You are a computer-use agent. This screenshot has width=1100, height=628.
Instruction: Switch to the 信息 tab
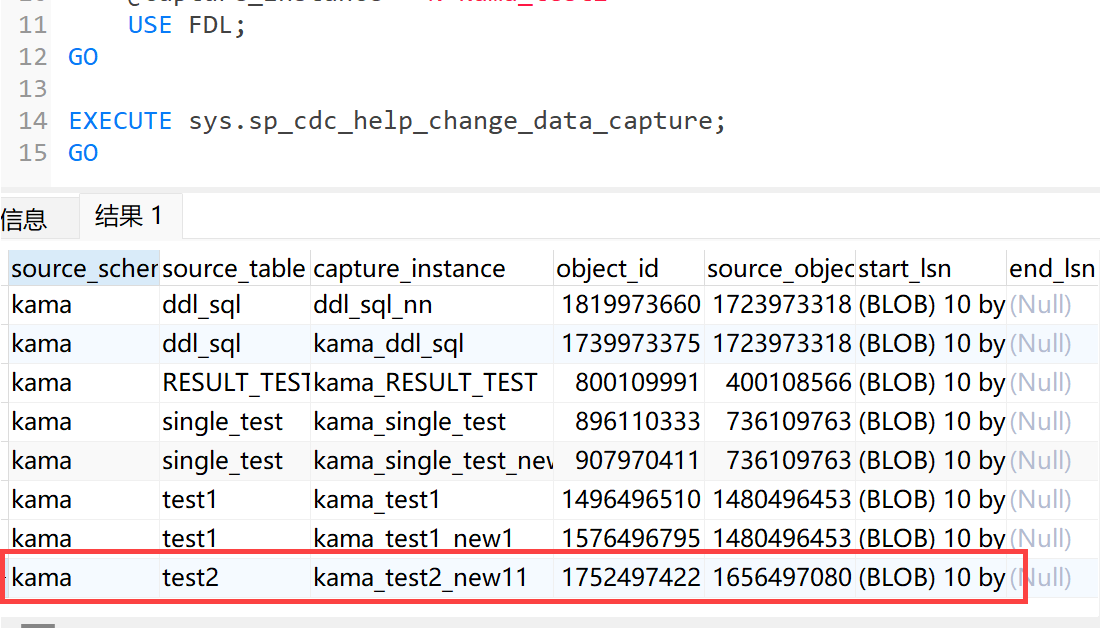point(23,218)
